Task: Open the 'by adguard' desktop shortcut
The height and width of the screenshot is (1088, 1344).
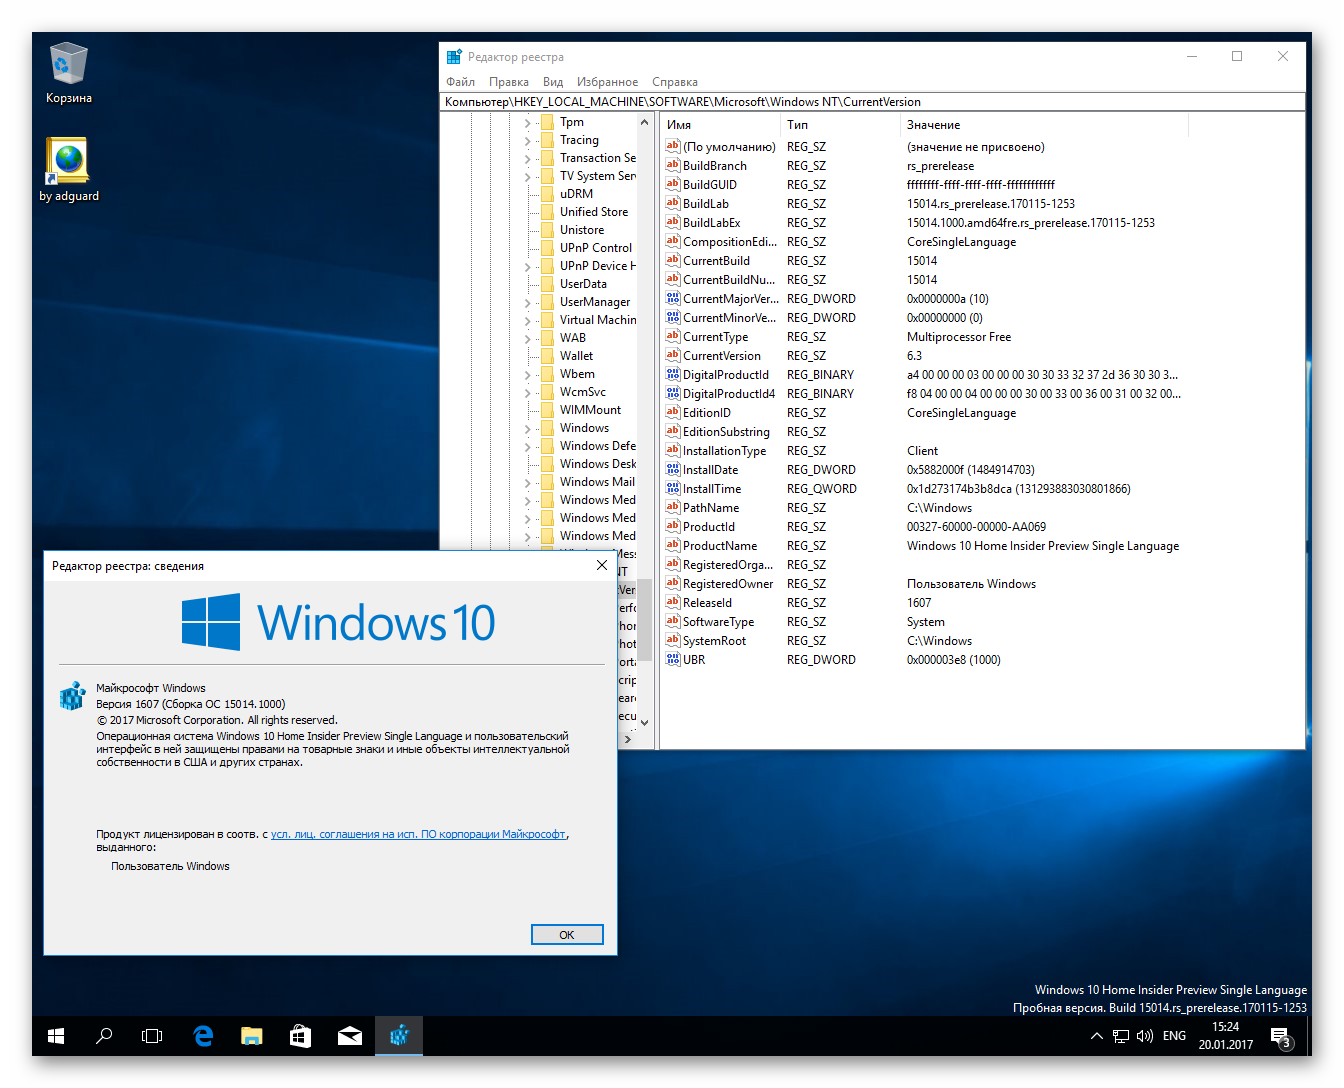Action: (x=68, y=170)
